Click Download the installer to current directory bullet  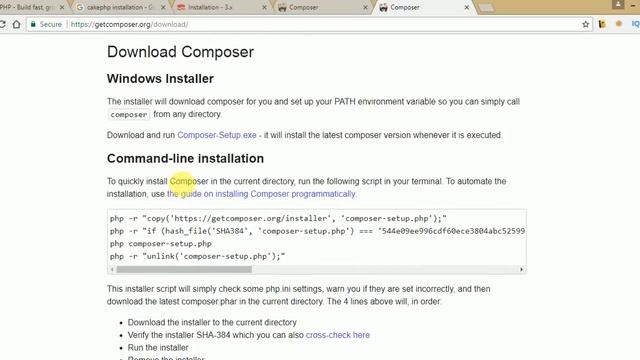pyautogui.click(x=212, y=322)
